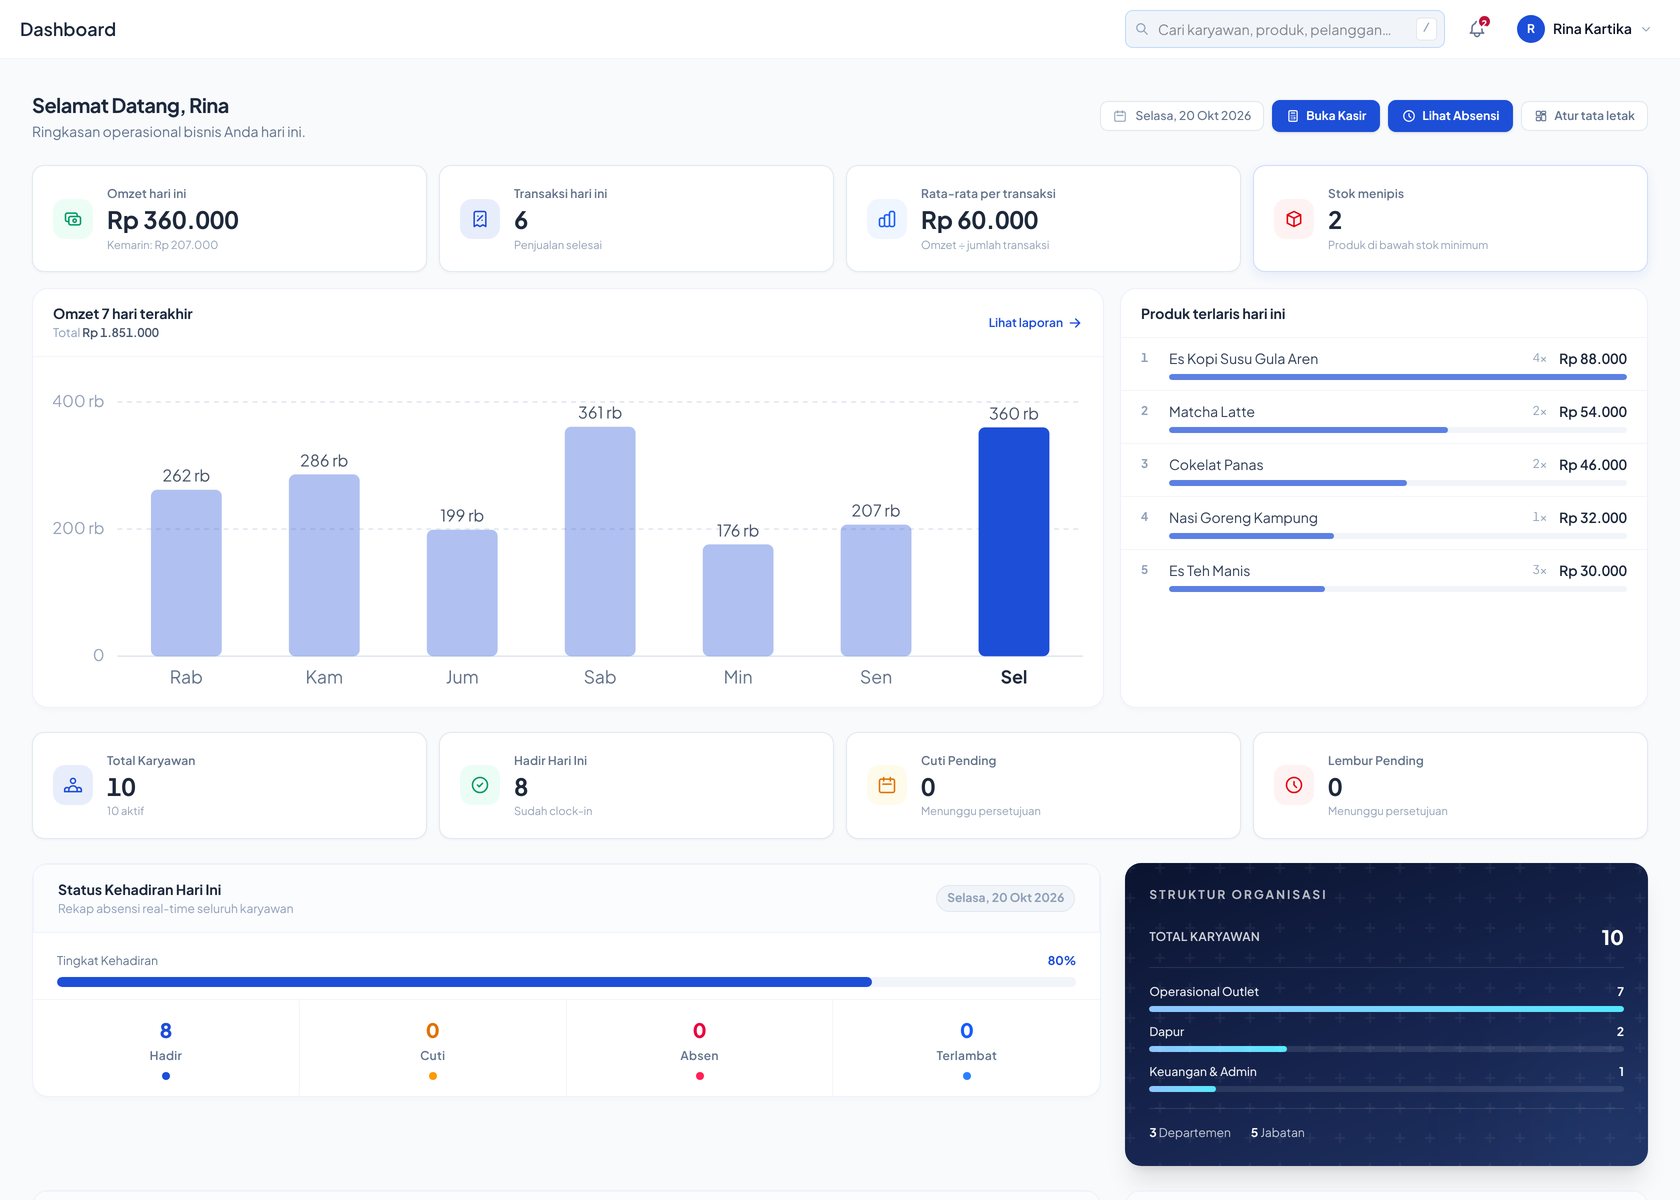Click the 3 Departemen label
The width and height of the screenshot is (1680, 1200).
coord(1190,1133)
